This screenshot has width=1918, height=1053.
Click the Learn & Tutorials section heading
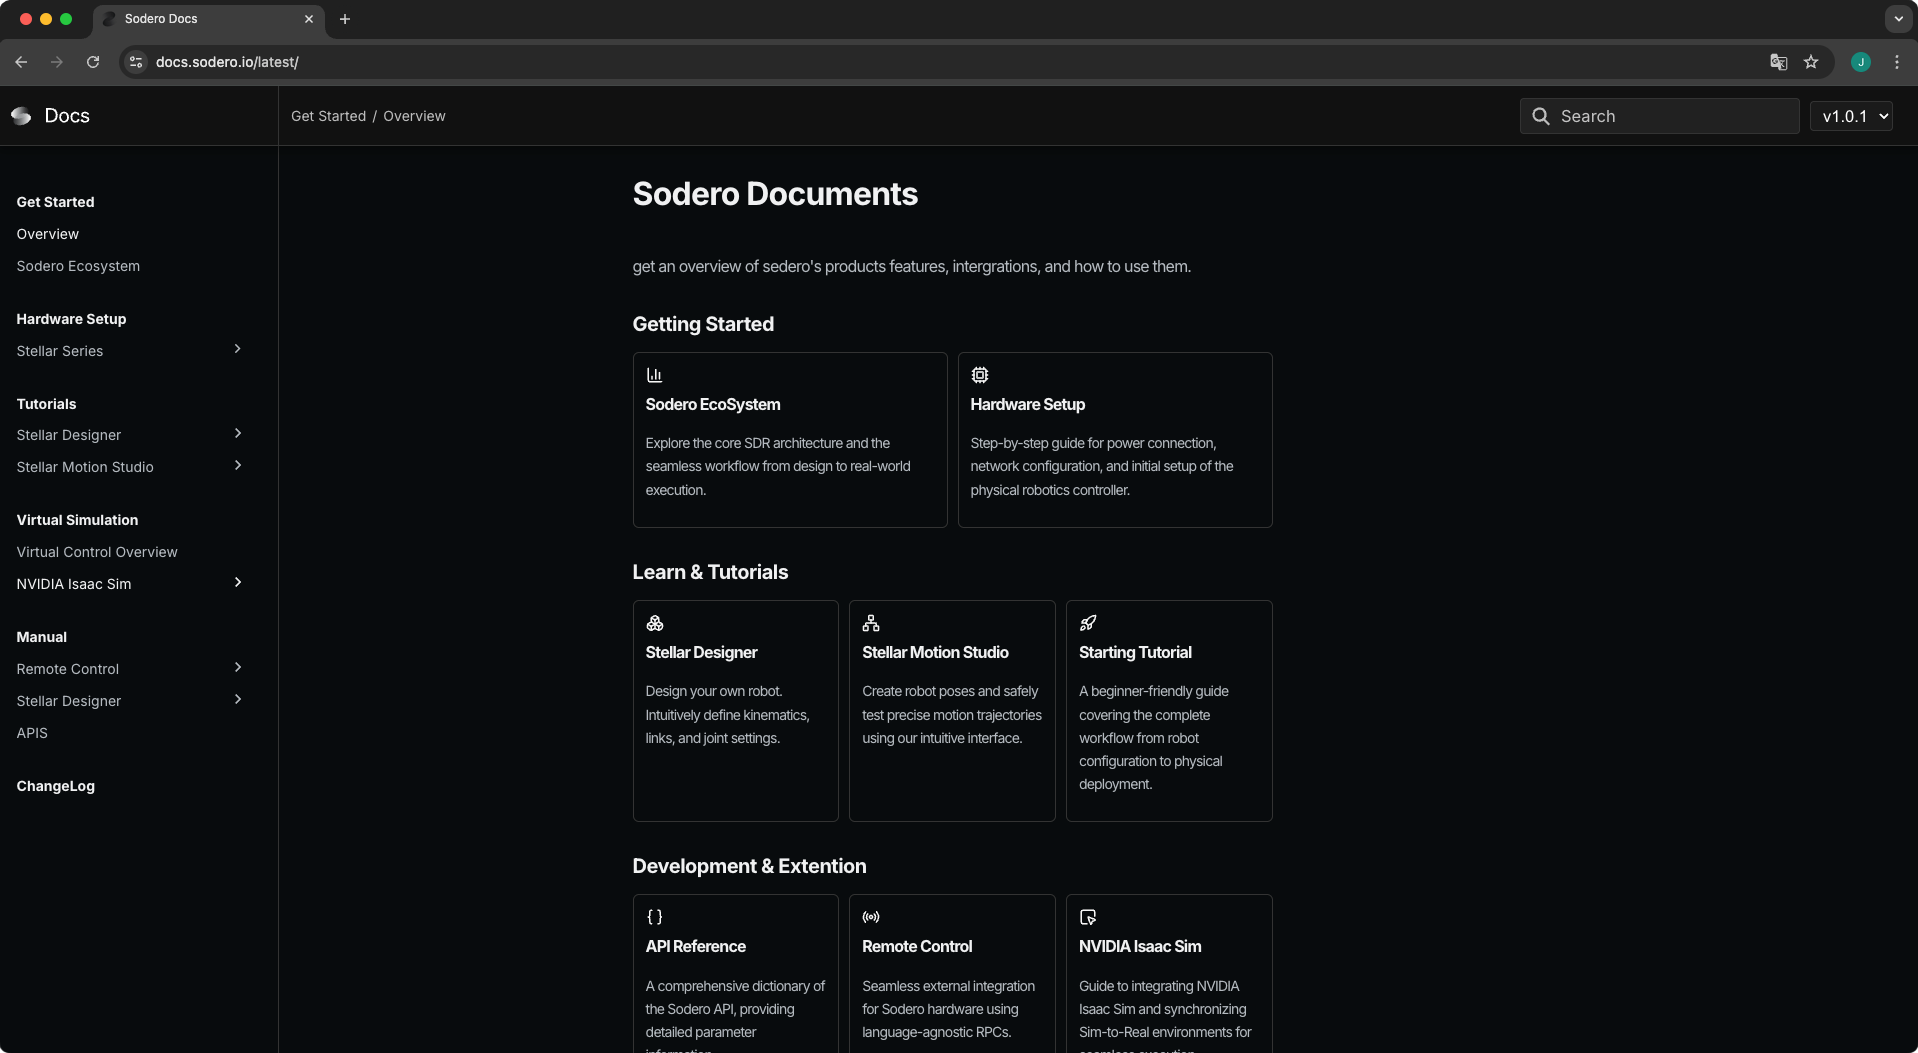tap(710, 572)
